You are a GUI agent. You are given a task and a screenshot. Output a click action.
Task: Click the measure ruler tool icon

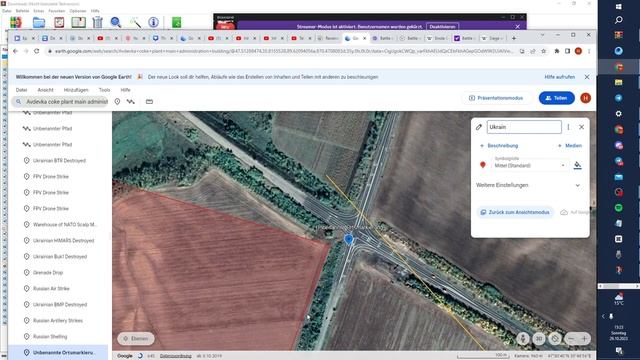pyautogui.click(x=149, y=102)
